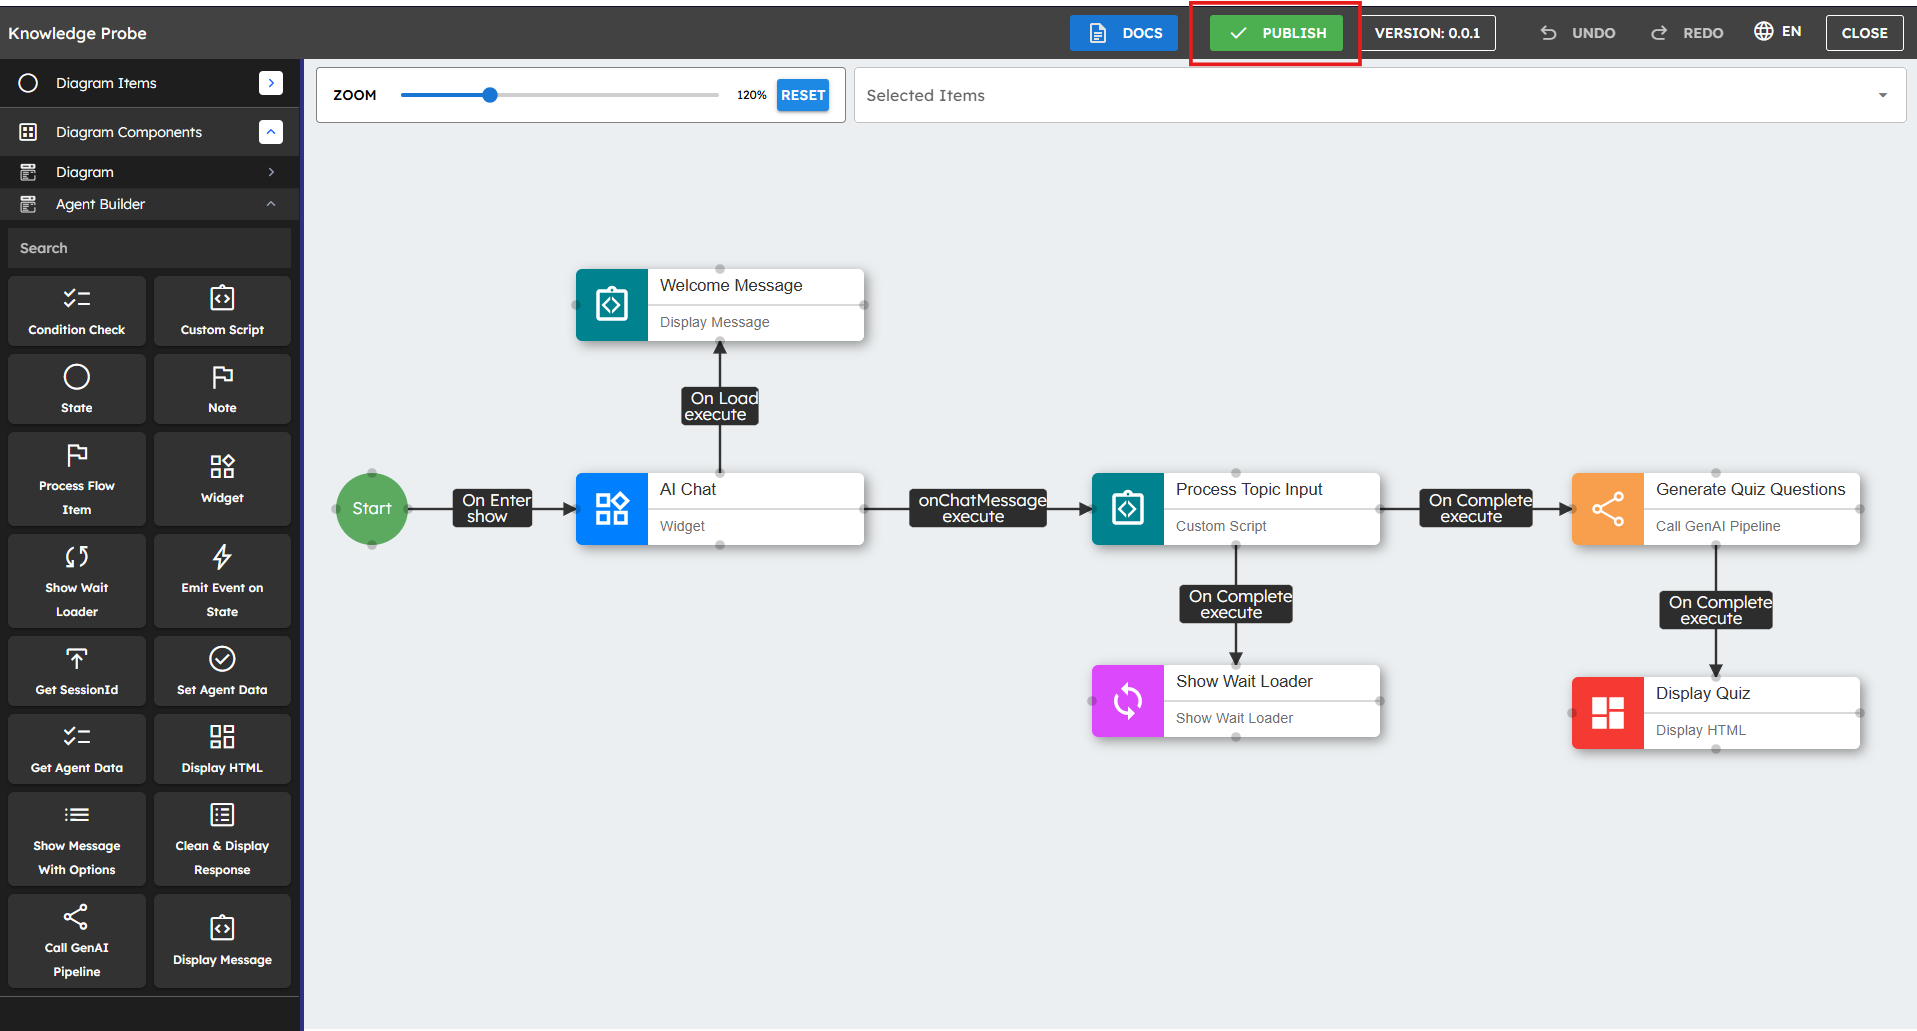
Task: Collapse the Agent Builder section
Action: pos(271,204)
